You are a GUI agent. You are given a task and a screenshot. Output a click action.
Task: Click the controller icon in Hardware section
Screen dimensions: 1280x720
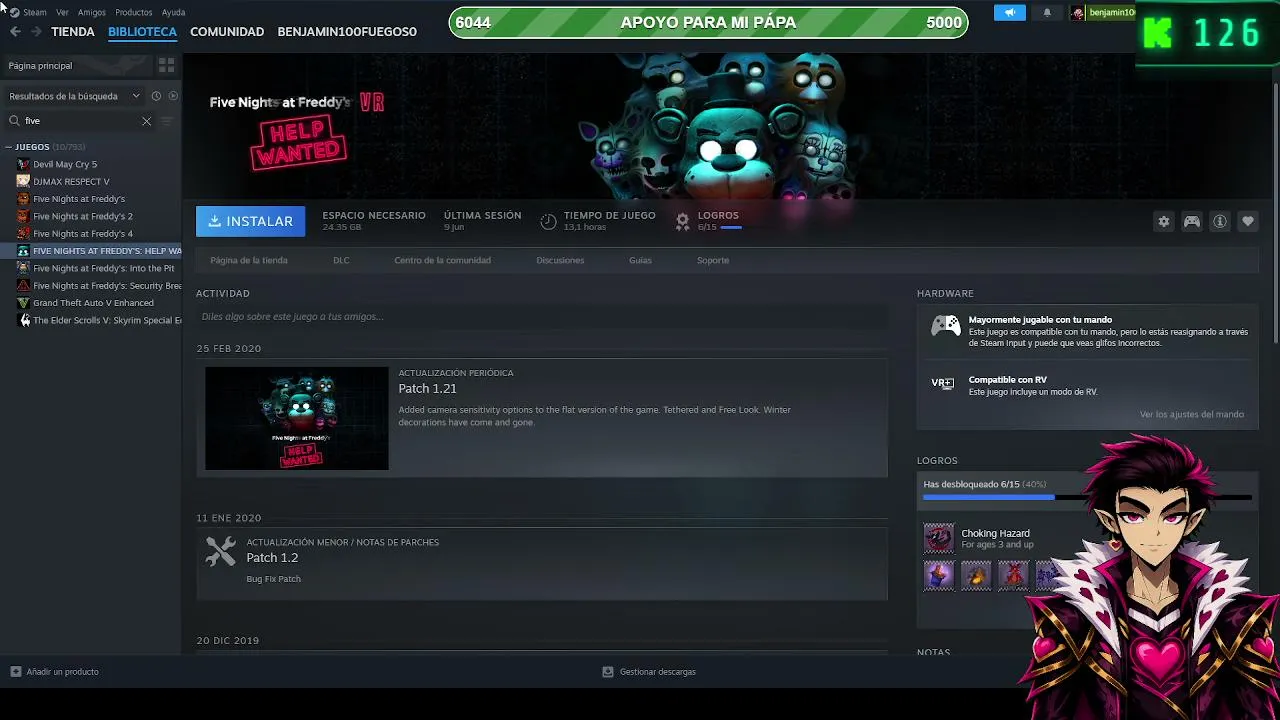(x=946, y=326)
